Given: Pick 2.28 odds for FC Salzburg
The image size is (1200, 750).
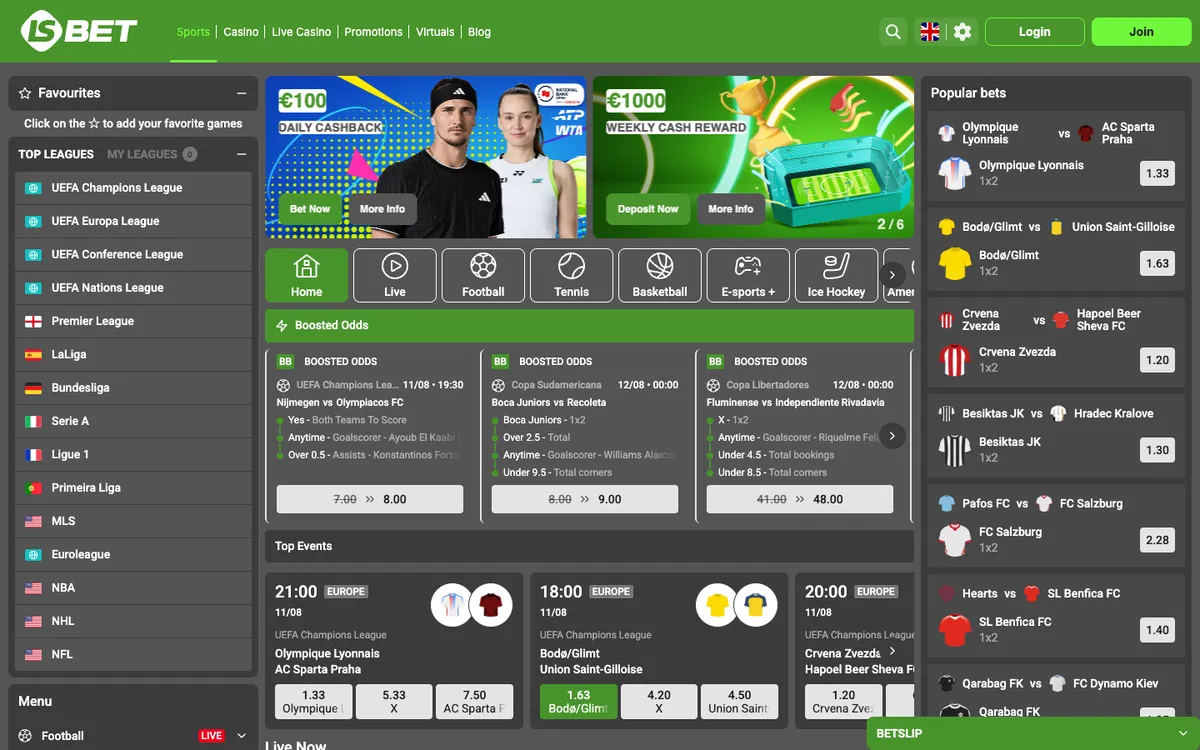Looking at the screenshot, I should [x=1157, y=540].
